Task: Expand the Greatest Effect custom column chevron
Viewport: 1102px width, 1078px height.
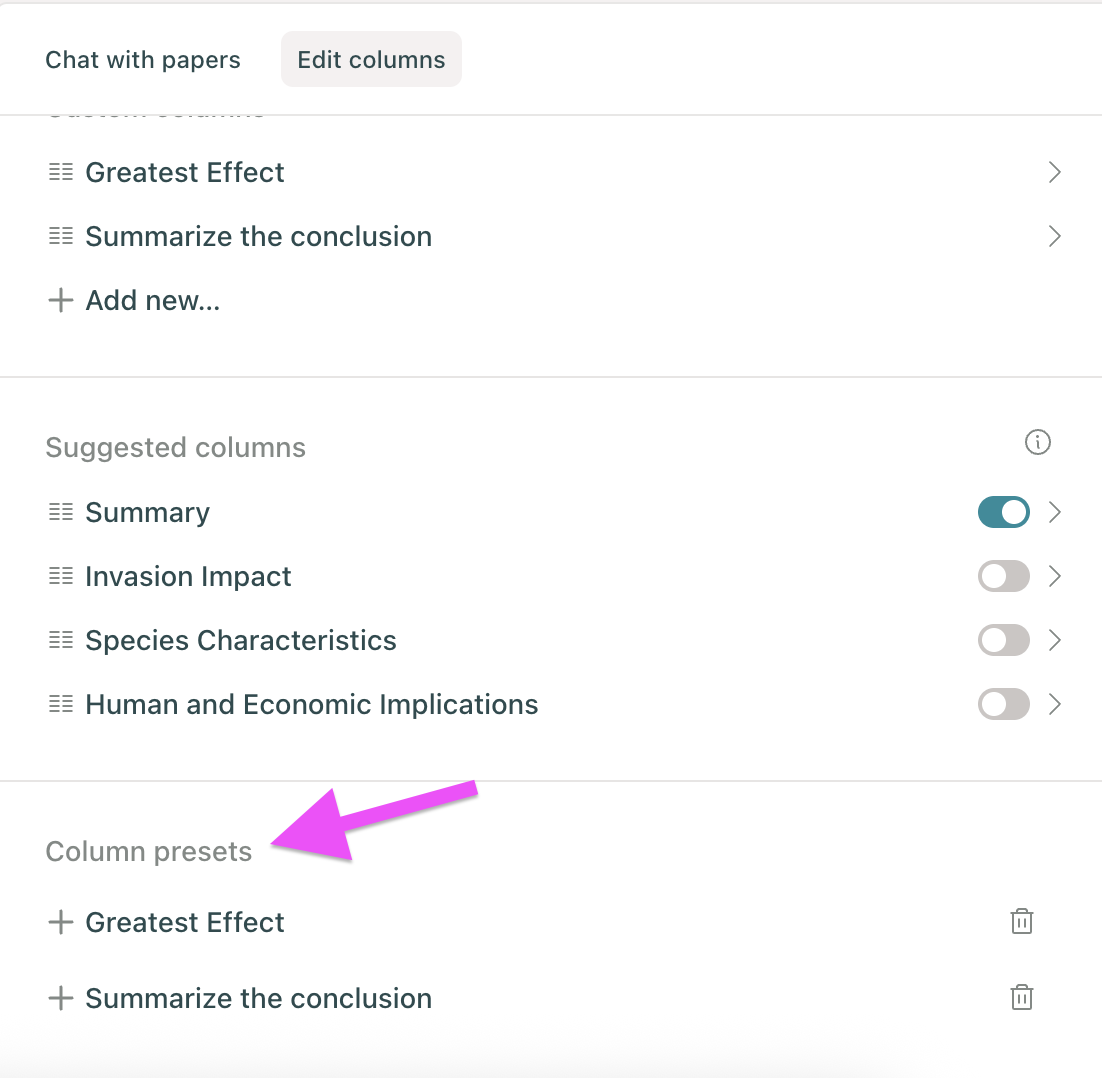Action: click(1054, 172)
